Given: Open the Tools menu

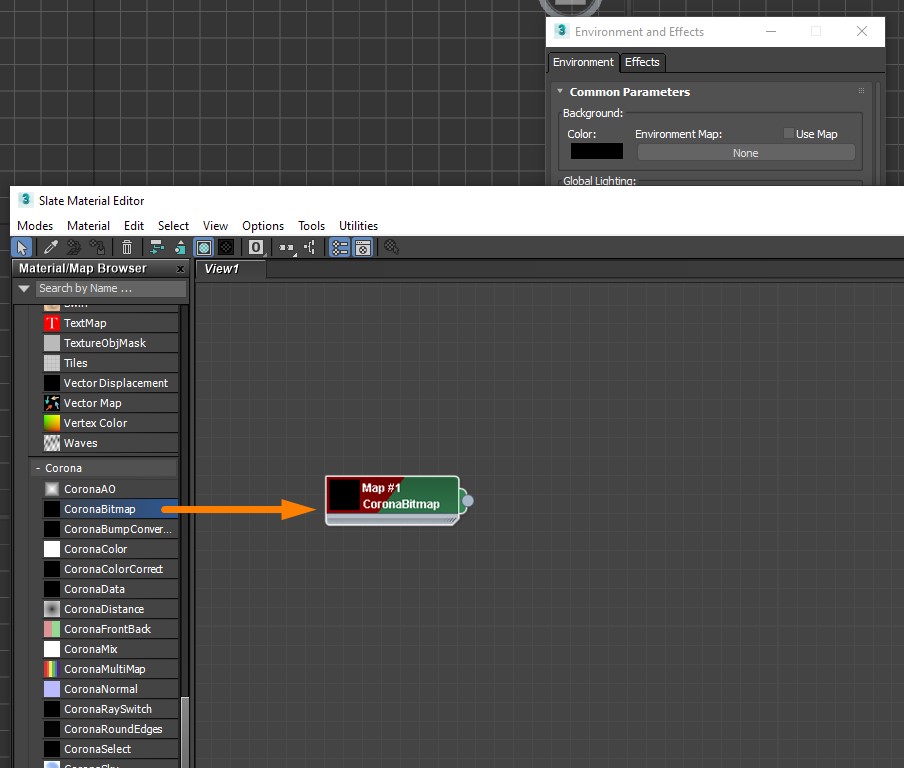Looking at the screenshot, I should 311,226.
